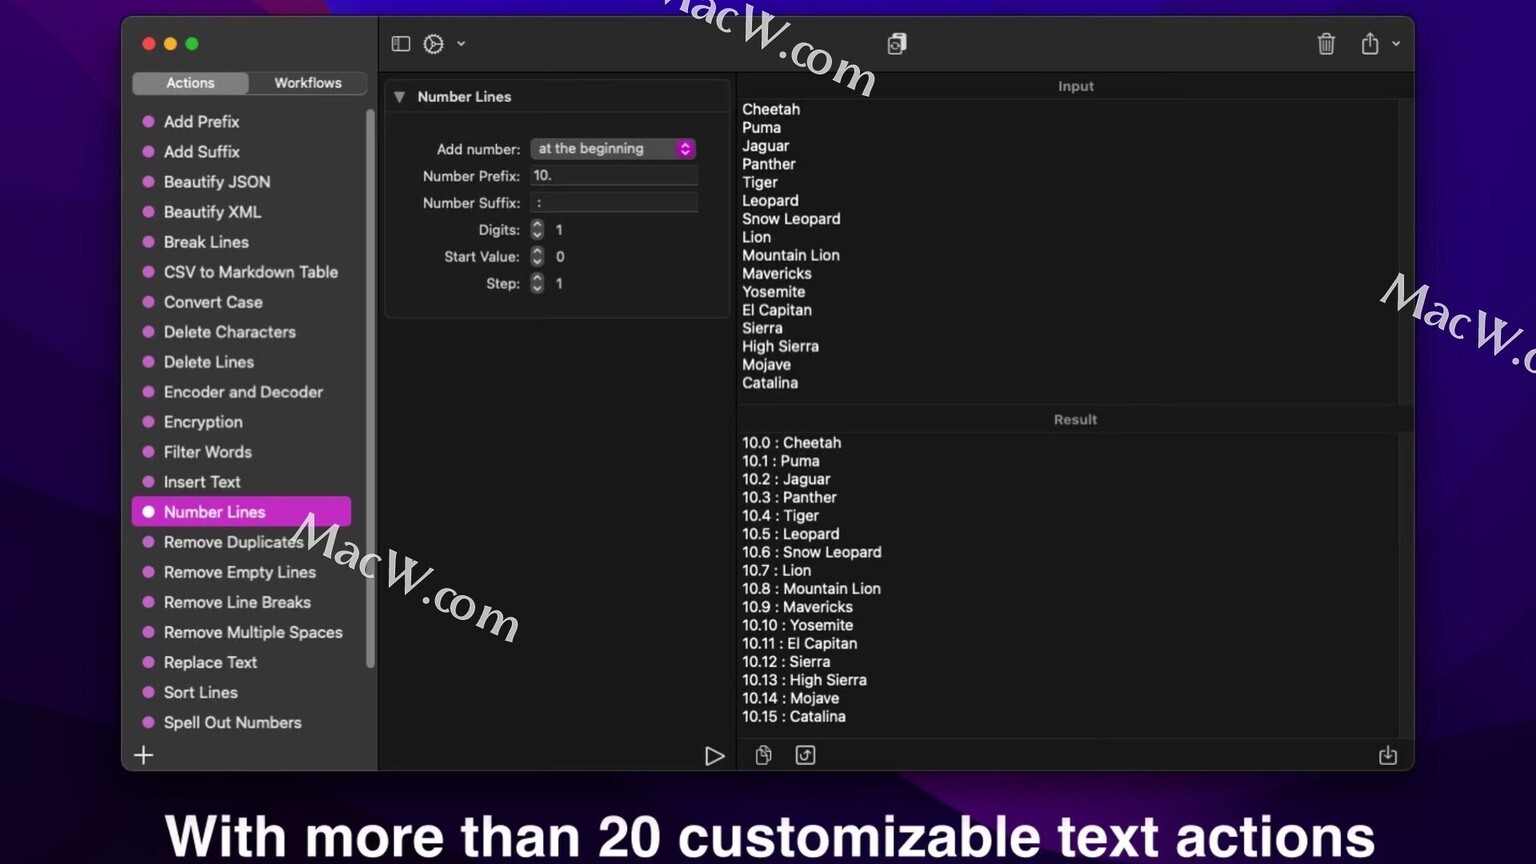Click 'Snow Leopard' line in Input
Image resolution: width=1536 pixels, height=864 pixels.
(791, 219)
